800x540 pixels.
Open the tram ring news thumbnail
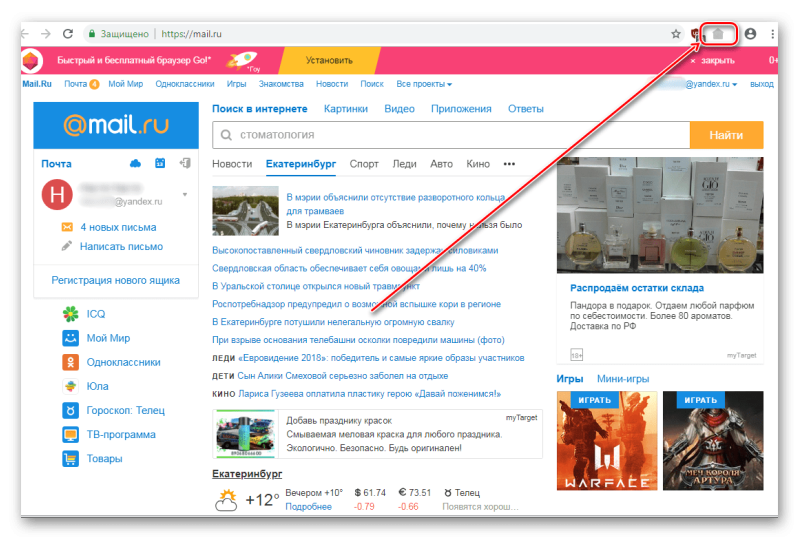coord(245,210)
